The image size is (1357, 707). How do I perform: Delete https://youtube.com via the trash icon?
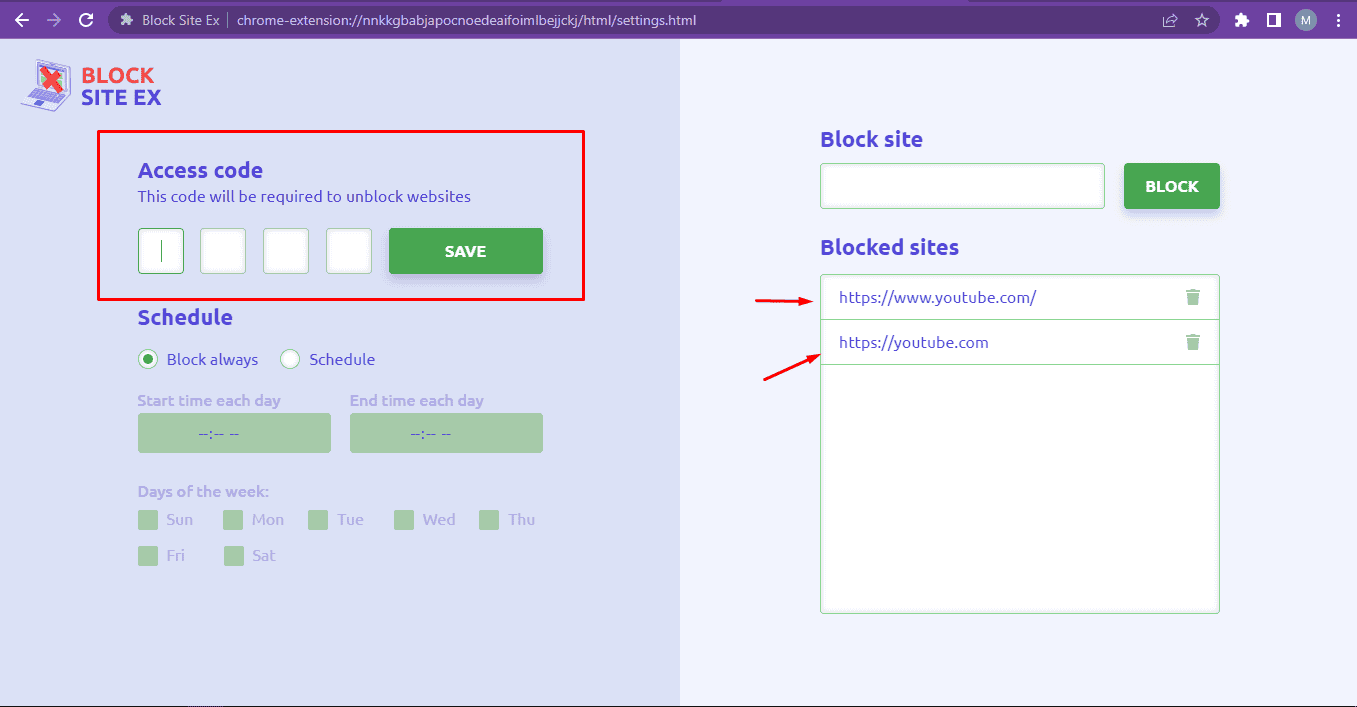[1192, 341]
